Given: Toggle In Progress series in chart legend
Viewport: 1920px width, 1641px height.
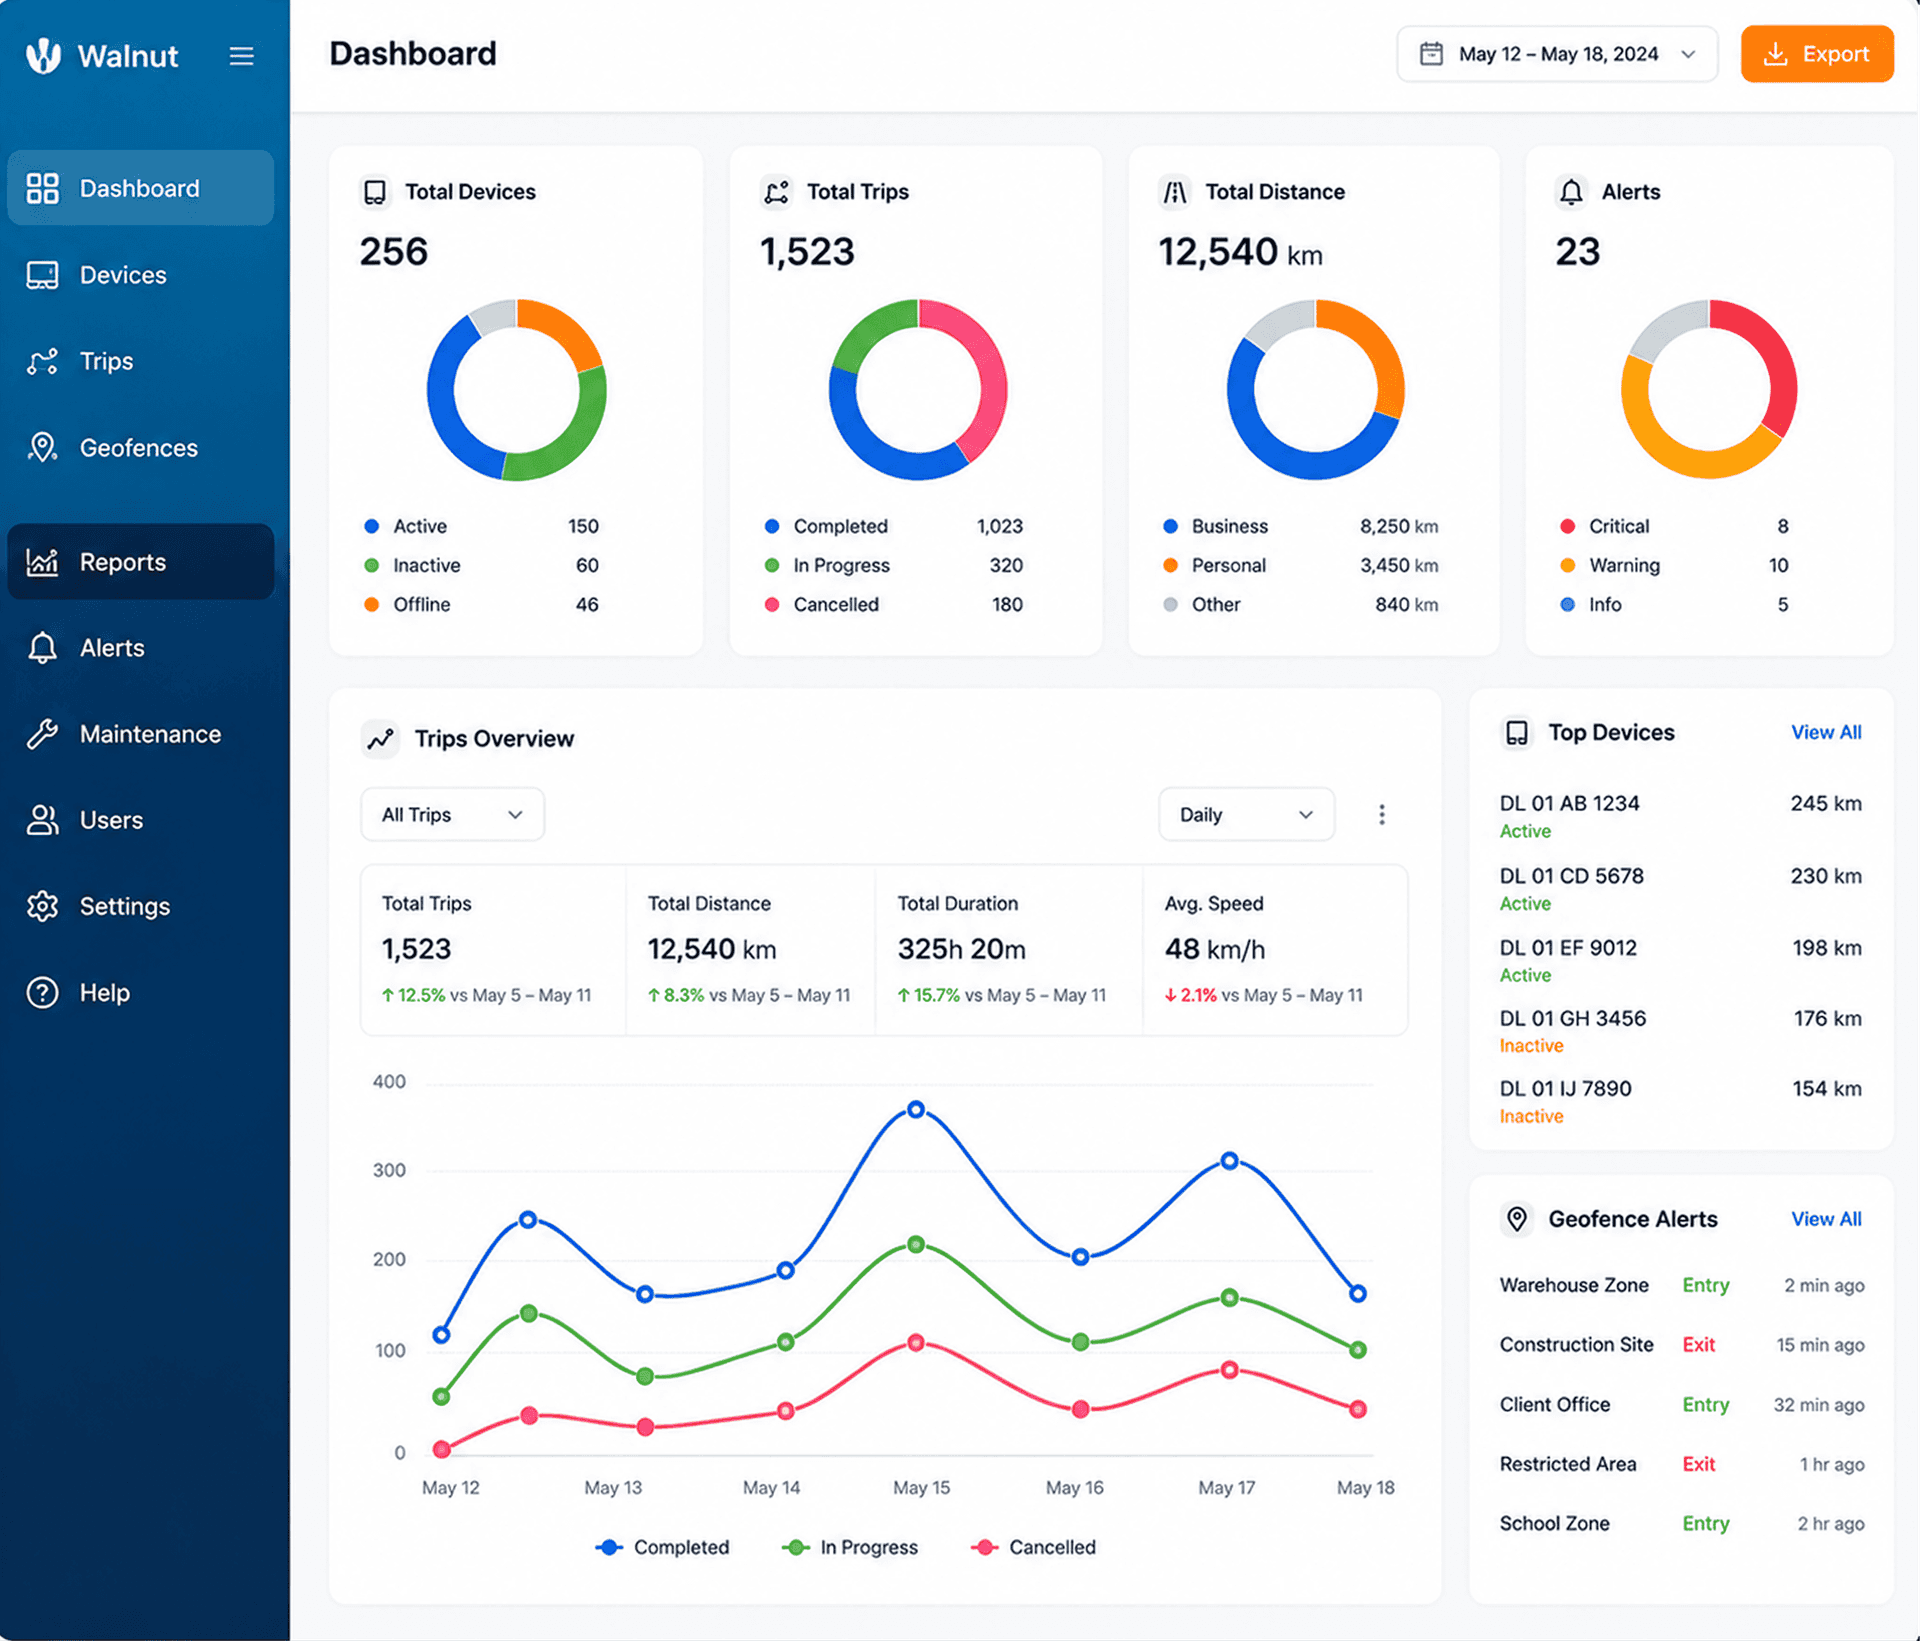Looking at the screenshot, I should pos(849,1547).
